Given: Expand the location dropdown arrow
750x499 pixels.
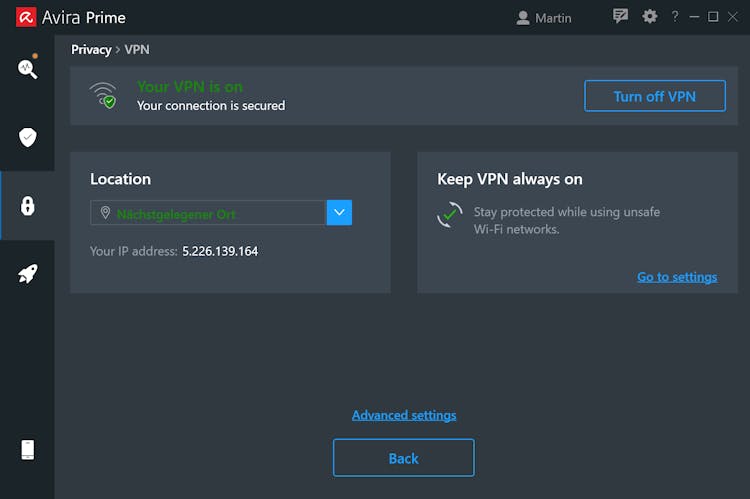Looking at the screenshot, I should point(339,212).
